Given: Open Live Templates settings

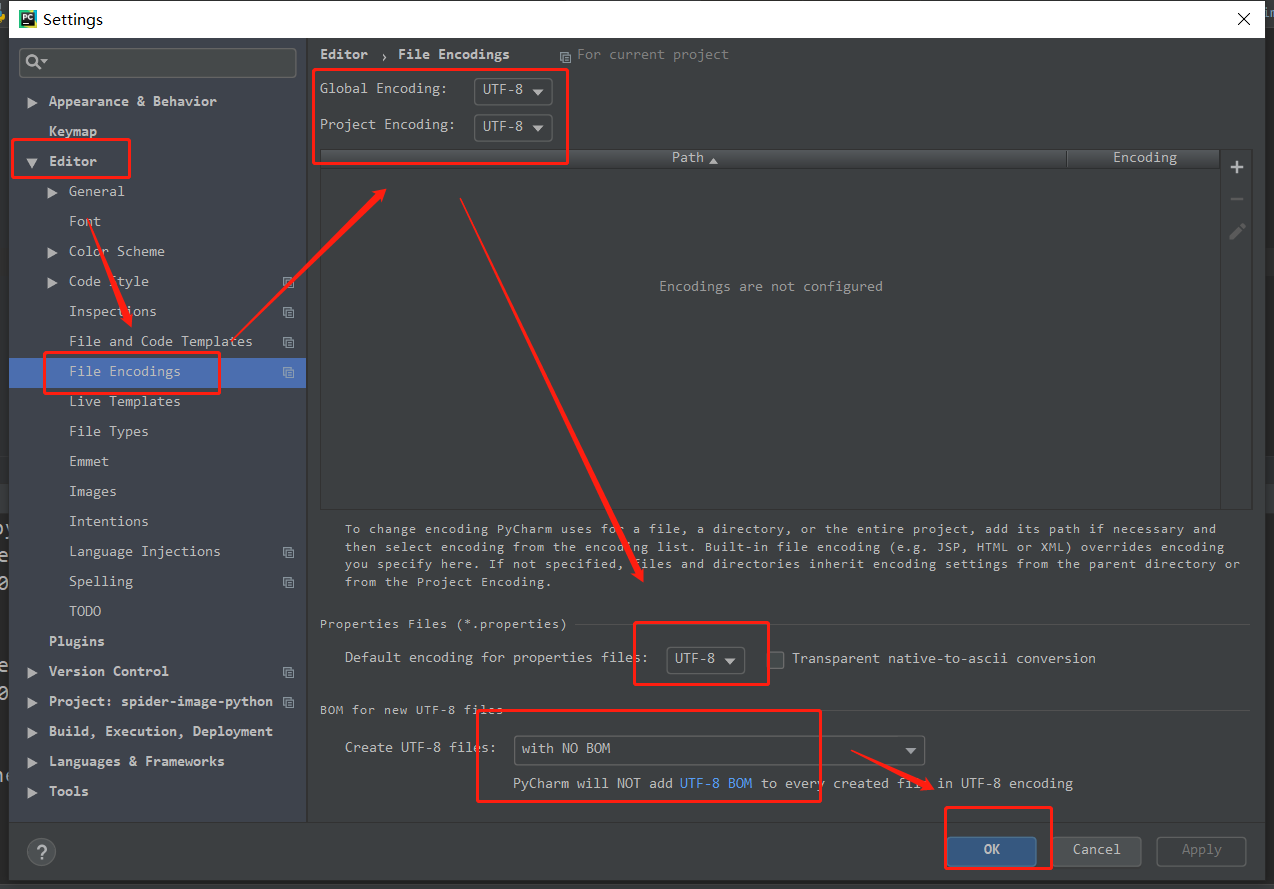Looking at the screenshot, I should [x=125, y=401].
